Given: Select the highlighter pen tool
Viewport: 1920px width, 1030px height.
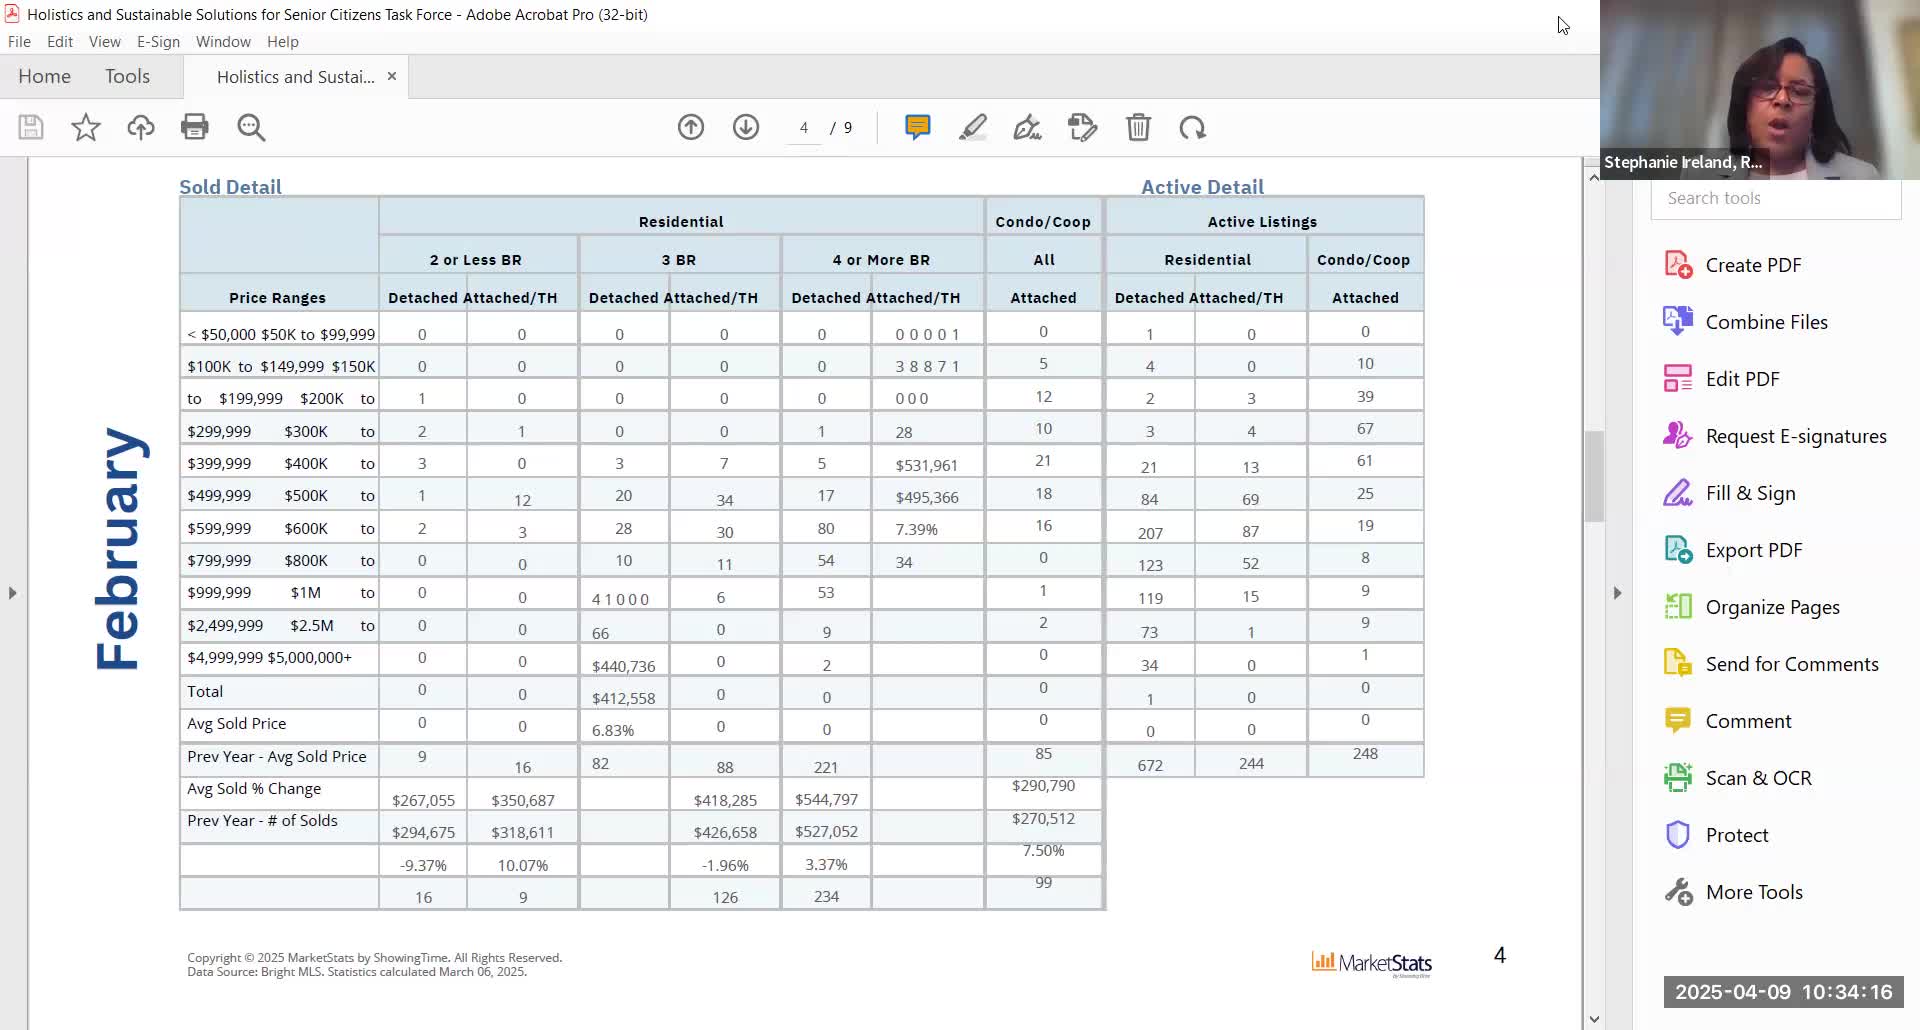Looking at the screenshot, I should [973, 127].
